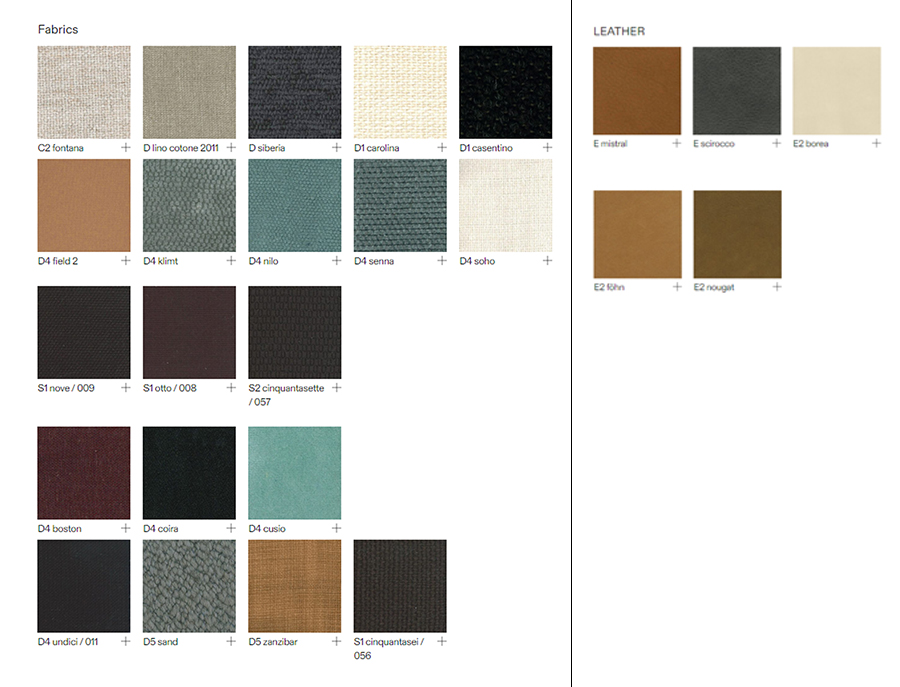Click the plus icon next to C2 fontana
The width and height of the screenshot is (900, 687).
click(126, 147)
